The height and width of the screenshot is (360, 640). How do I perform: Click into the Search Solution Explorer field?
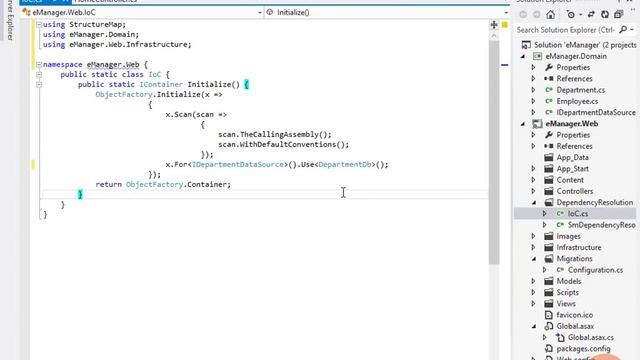point(566,30)
